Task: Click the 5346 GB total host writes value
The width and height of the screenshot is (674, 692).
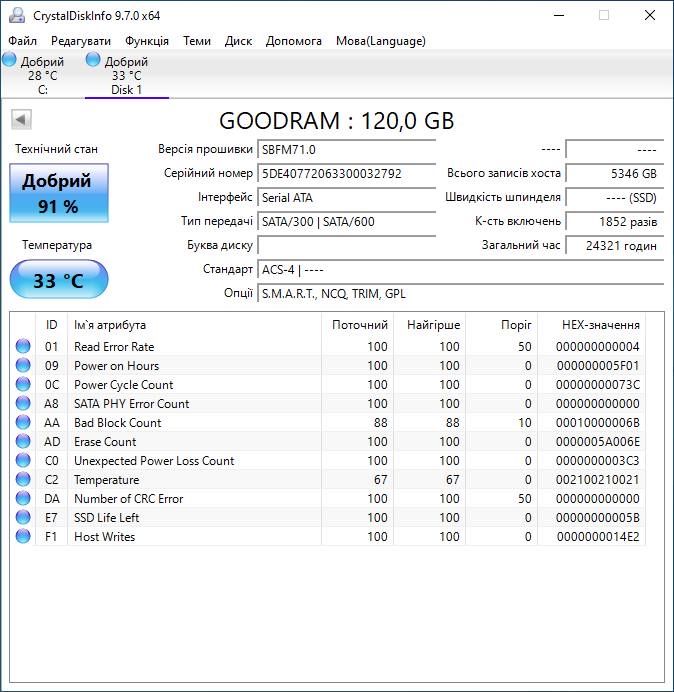Action: coord(614,173)
